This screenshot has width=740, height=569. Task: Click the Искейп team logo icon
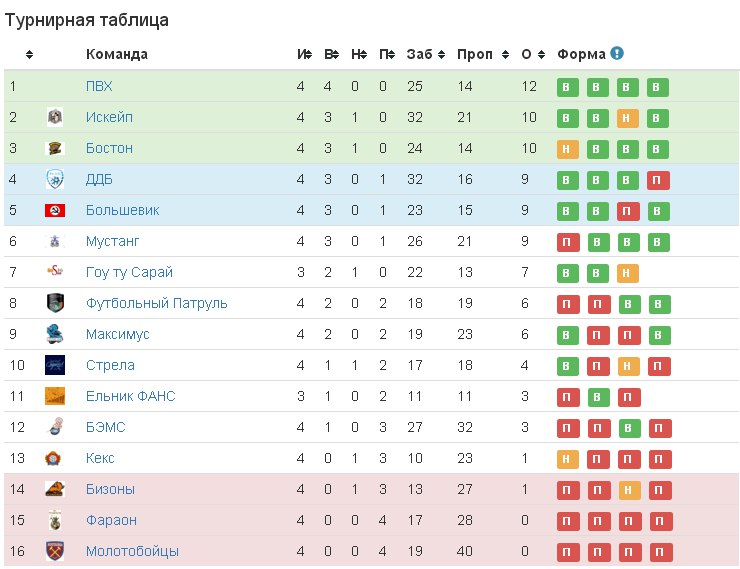tap(55, 117)
